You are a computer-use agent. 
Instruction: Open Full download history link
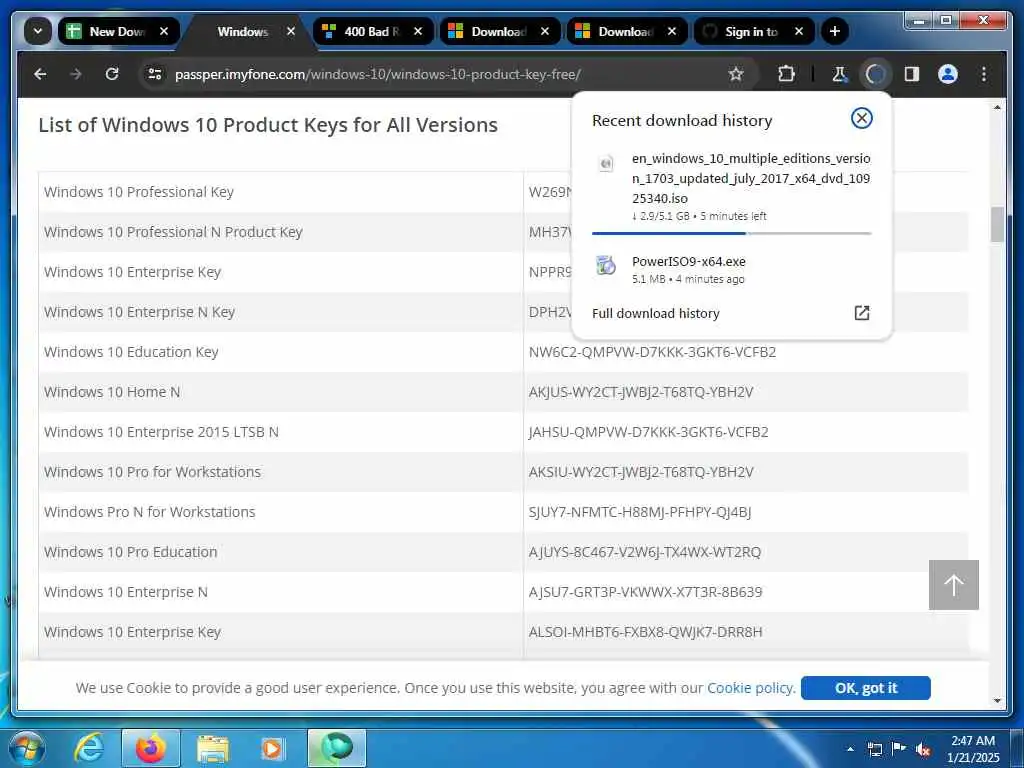coord(656,313)
